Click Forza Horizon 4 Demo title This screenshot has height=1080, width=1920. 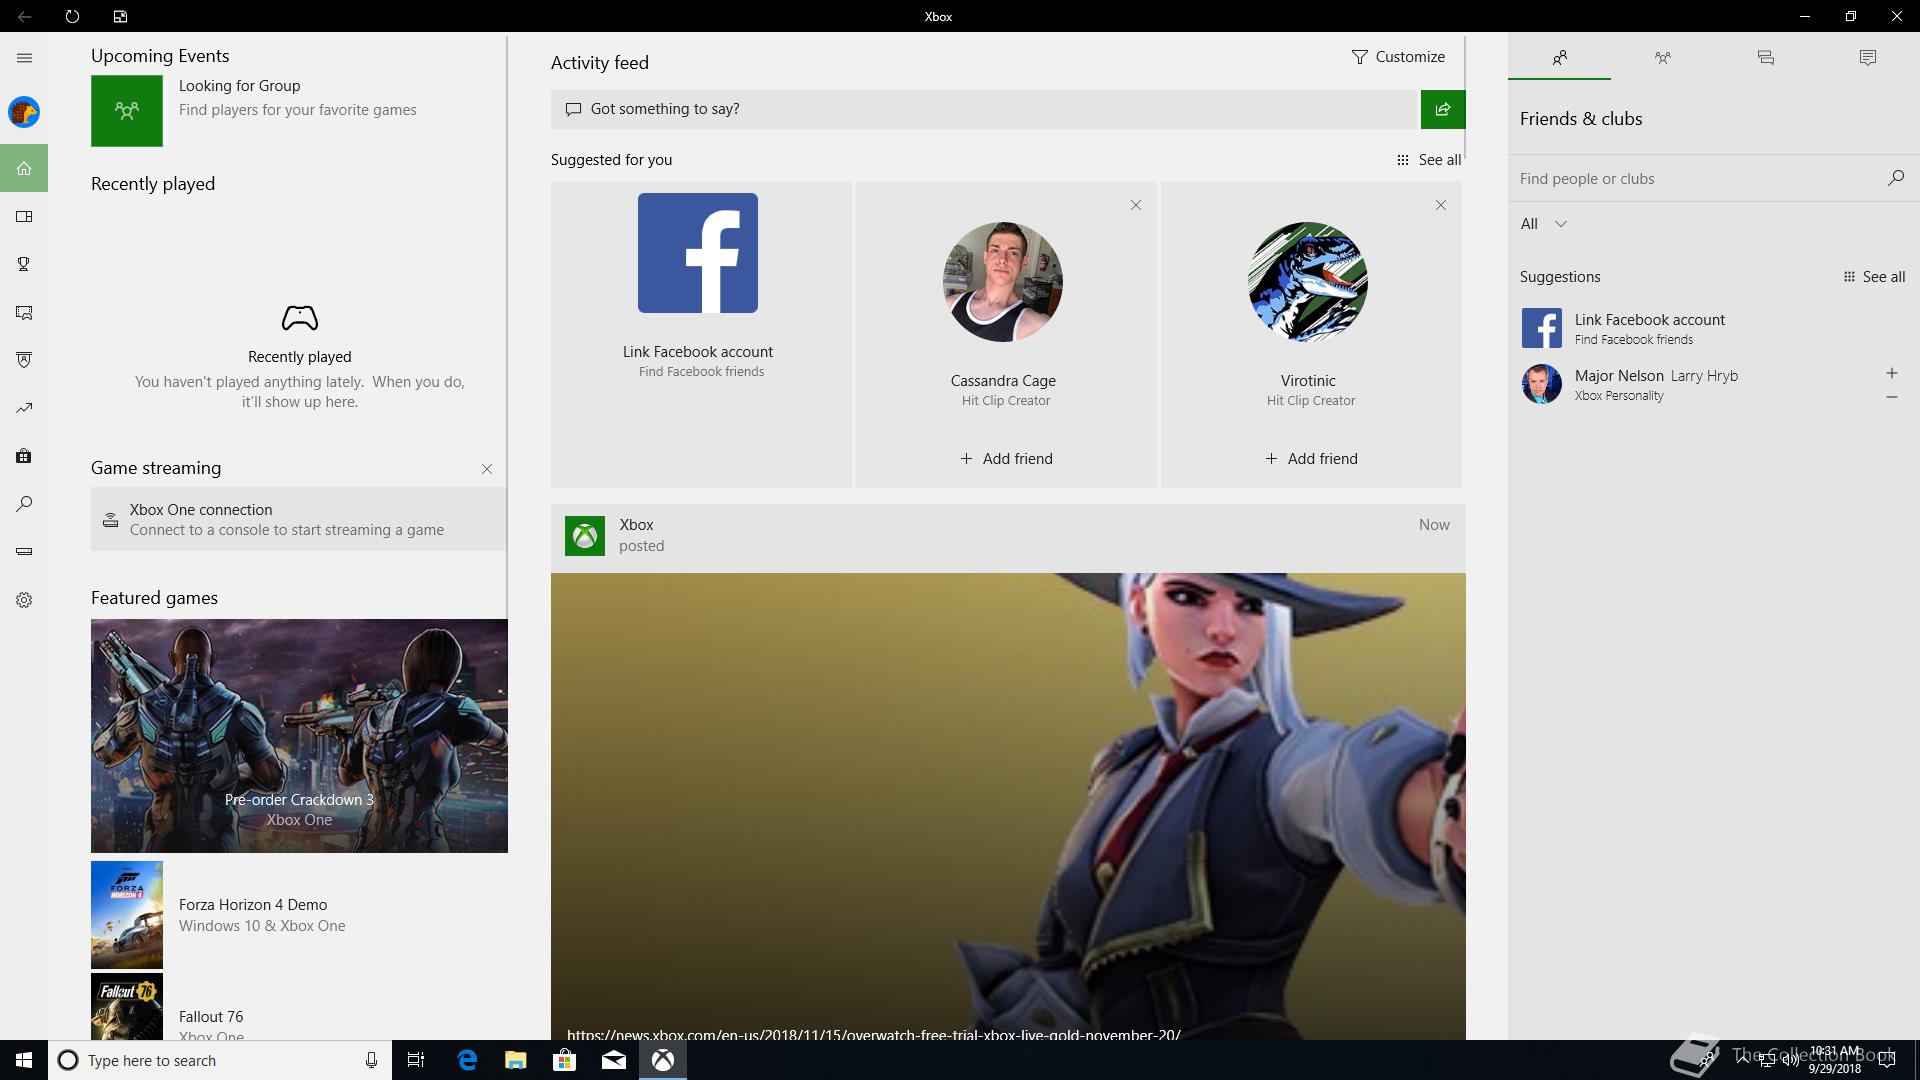point(253,904)
